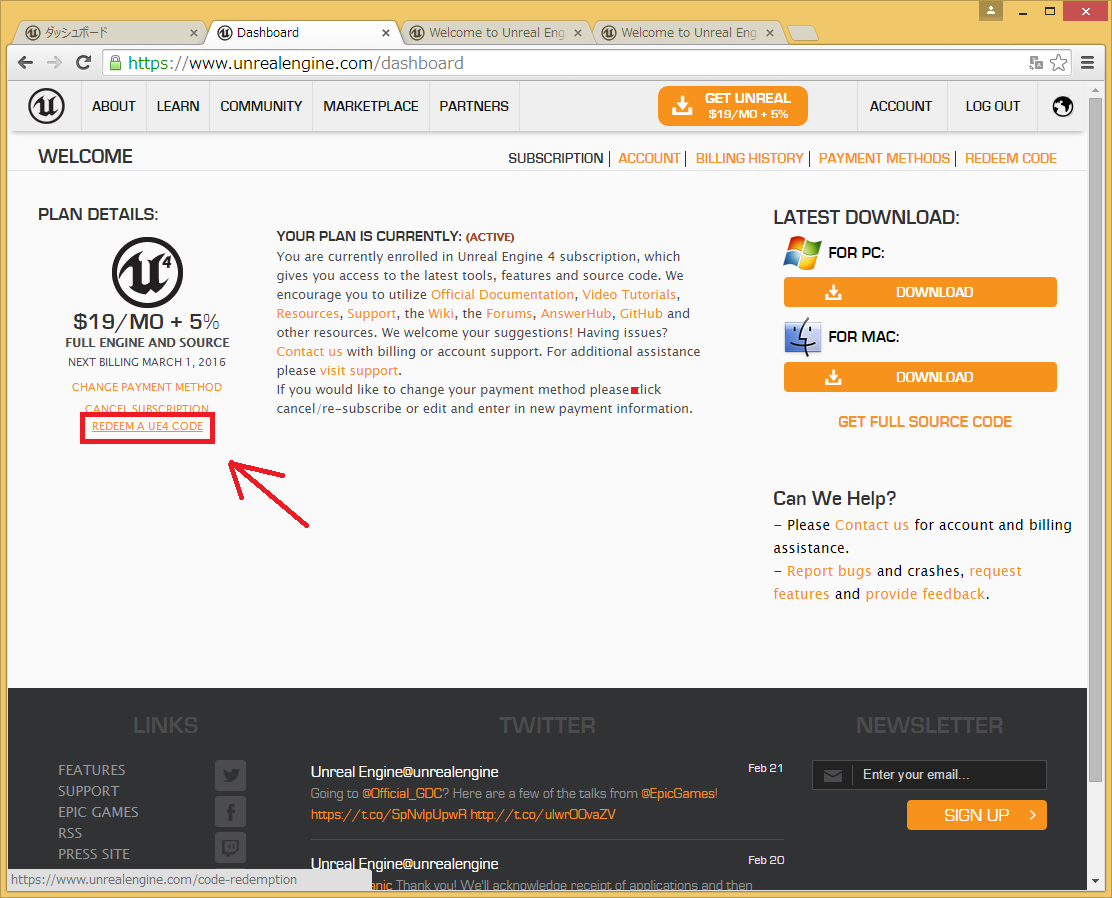Viewport: 1112px width, 898px height.
Task: Click the Support link in plan text
Action: 372,314
